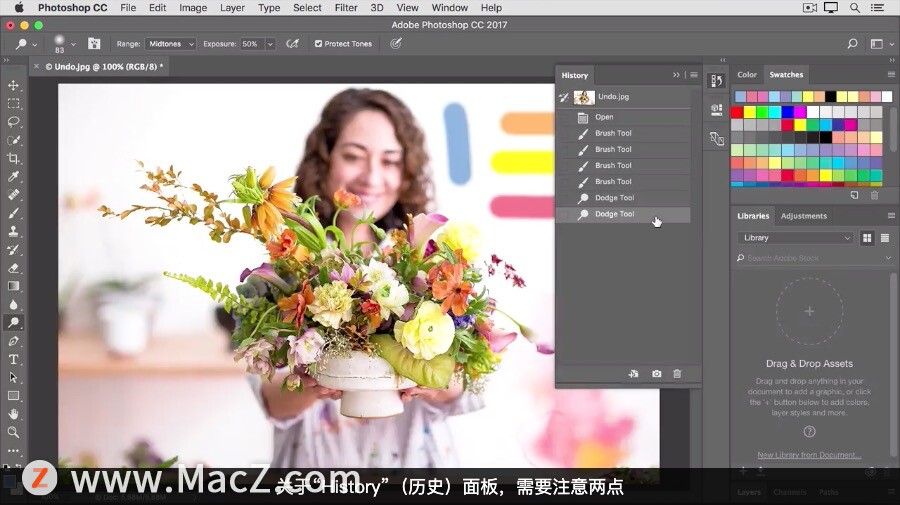
Task: Open macOS Notification Center icon
Action: pos(878,7)
